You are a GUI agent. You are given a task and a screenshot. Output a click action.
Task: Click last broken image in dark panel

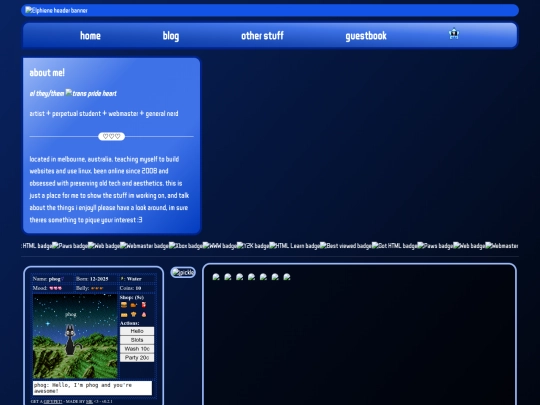[287, 277]
